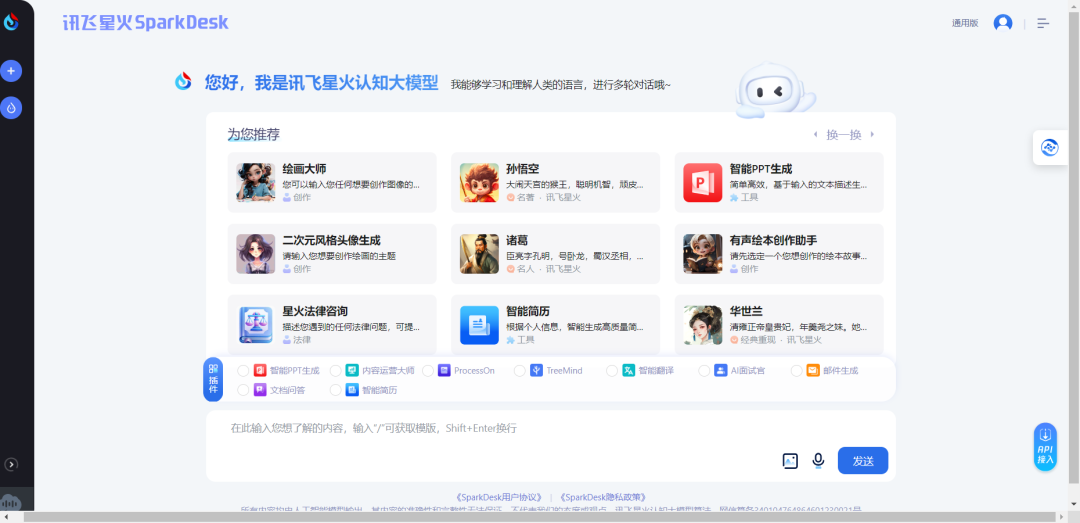
Task: Activate the microphone voice input icon
Action: pos(818,460)
